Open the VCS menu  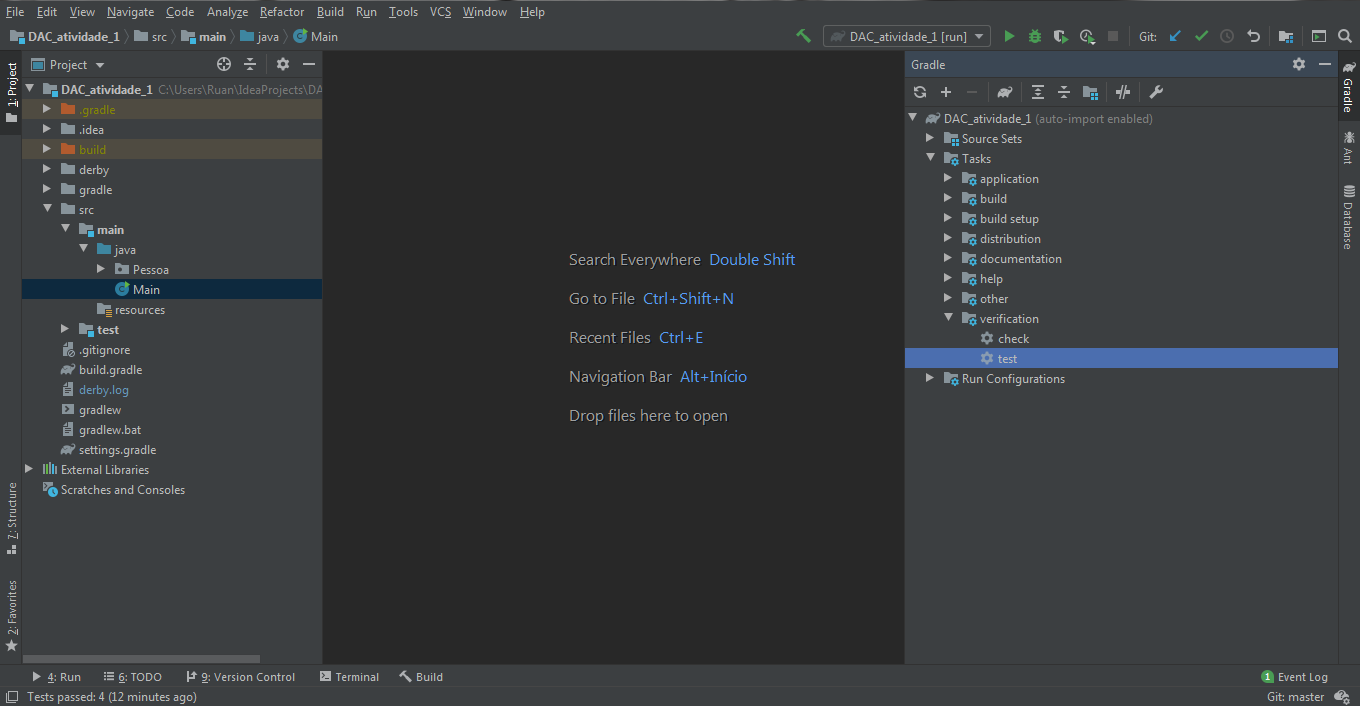coord(441,12)
